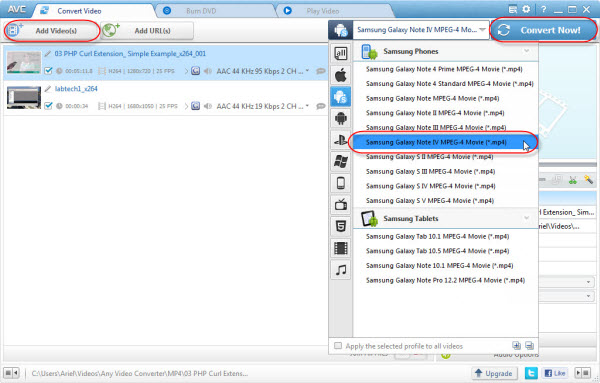Image resolution: width=600 pixels, height=383 pixels.
Task: Open the Windows devices category
Action: point(341,161)
